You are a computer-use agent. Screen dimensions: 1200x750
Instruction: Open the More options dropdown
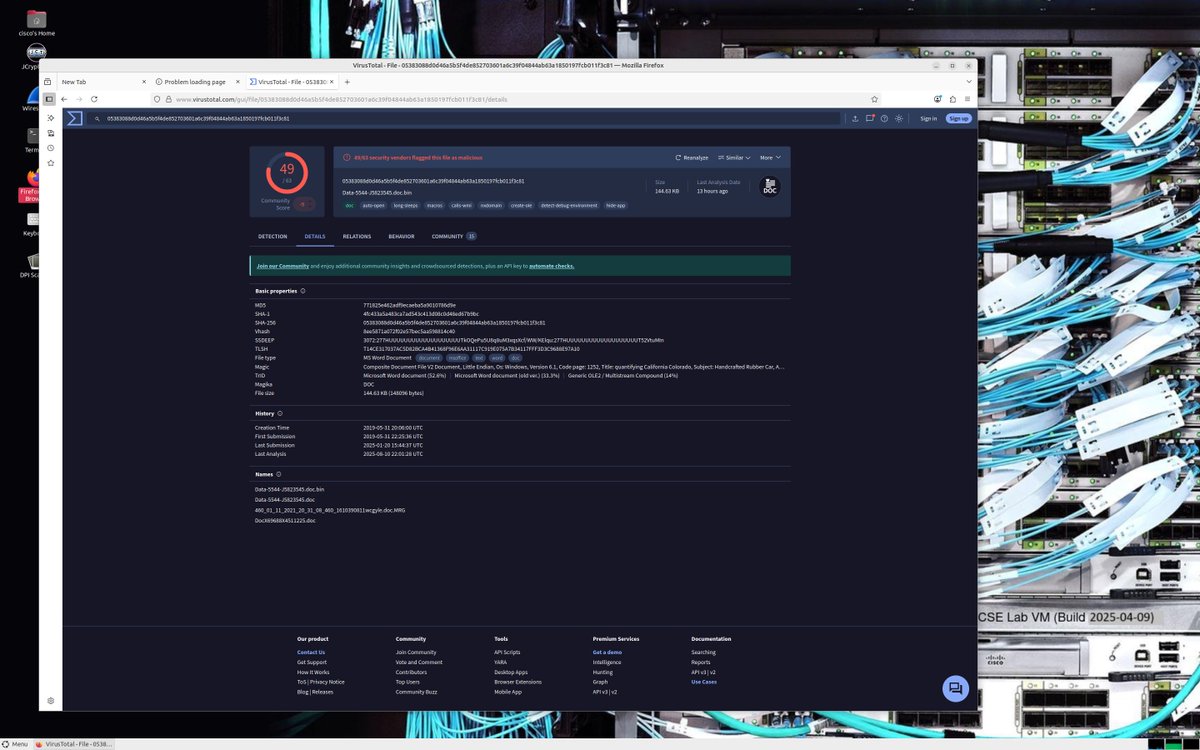(768, 157)
